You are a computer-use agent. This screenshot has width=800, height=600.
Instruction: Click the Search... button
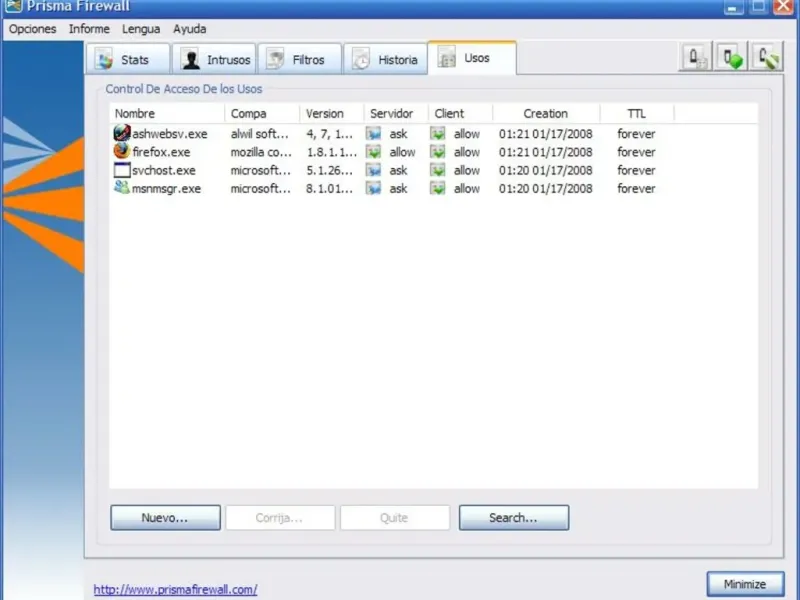click(514, 518)
